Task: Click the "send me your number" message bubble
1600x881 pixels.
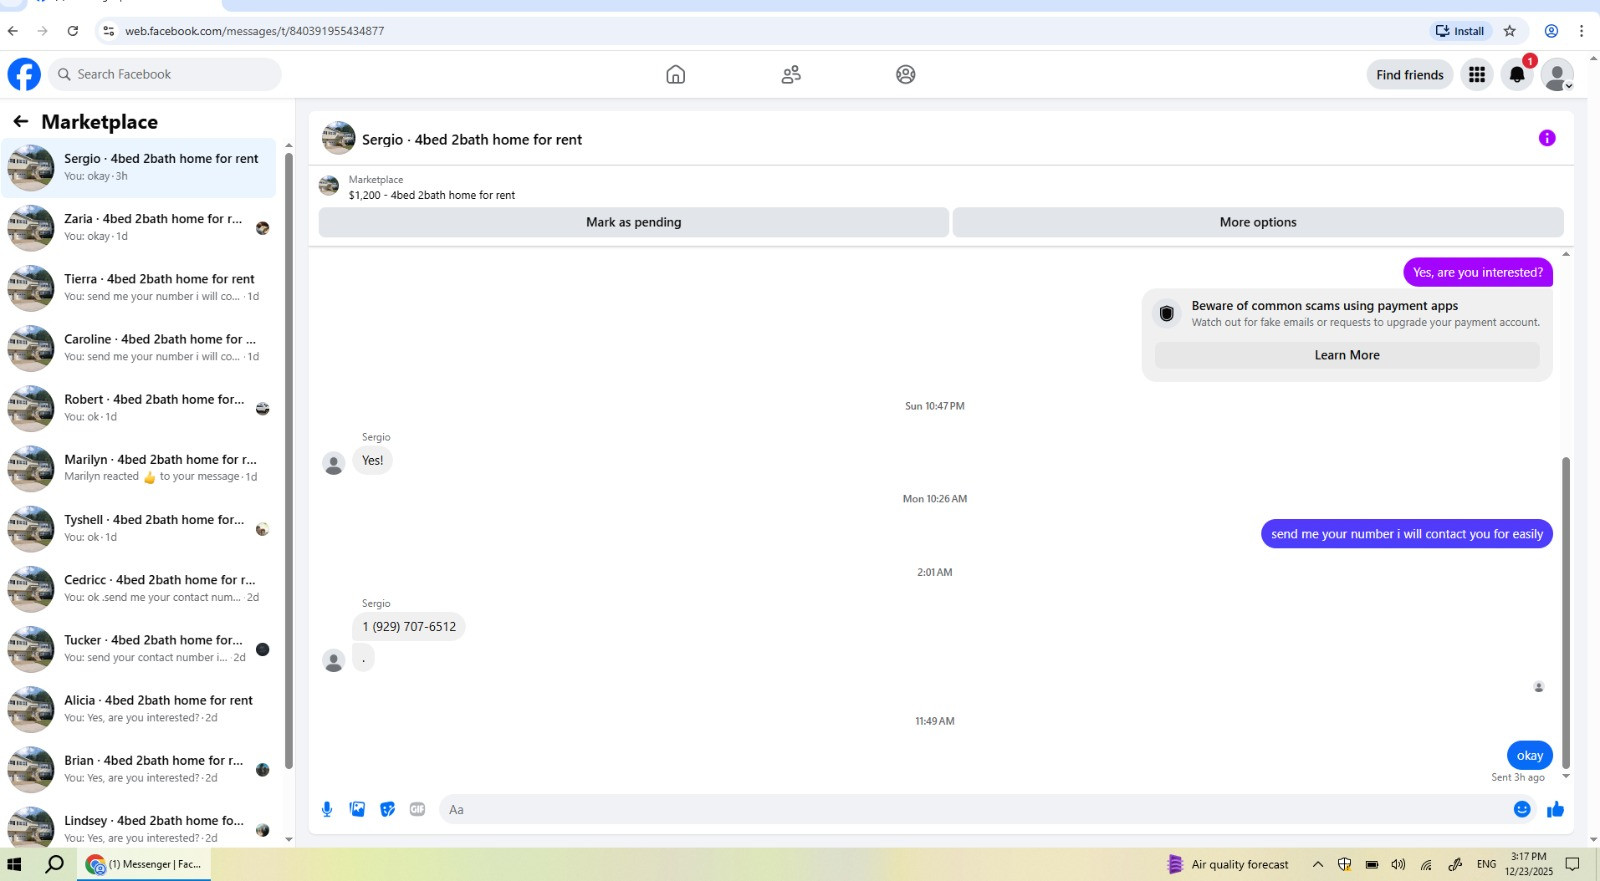Action: [1407, 534]
